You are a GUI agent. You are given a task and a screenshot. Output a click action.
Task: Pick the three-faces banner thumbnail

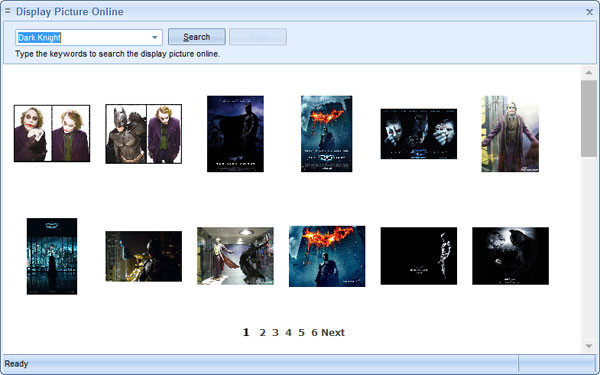tap(419, 134)
